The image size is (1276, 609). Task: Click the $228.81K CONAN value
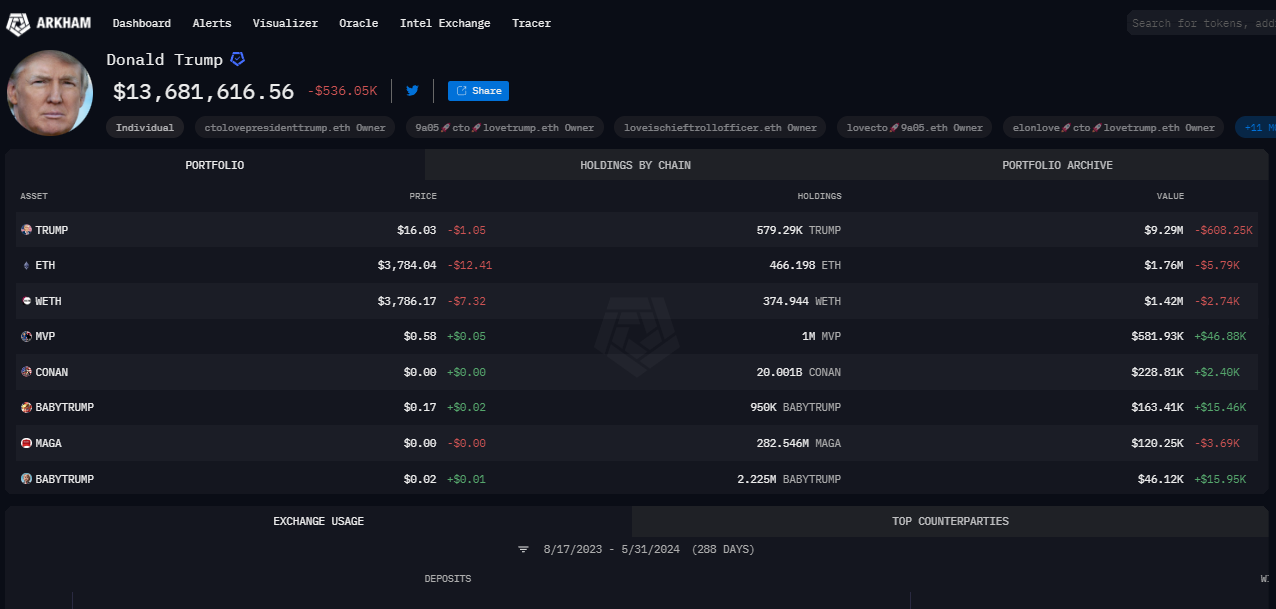coord(1158,372)
